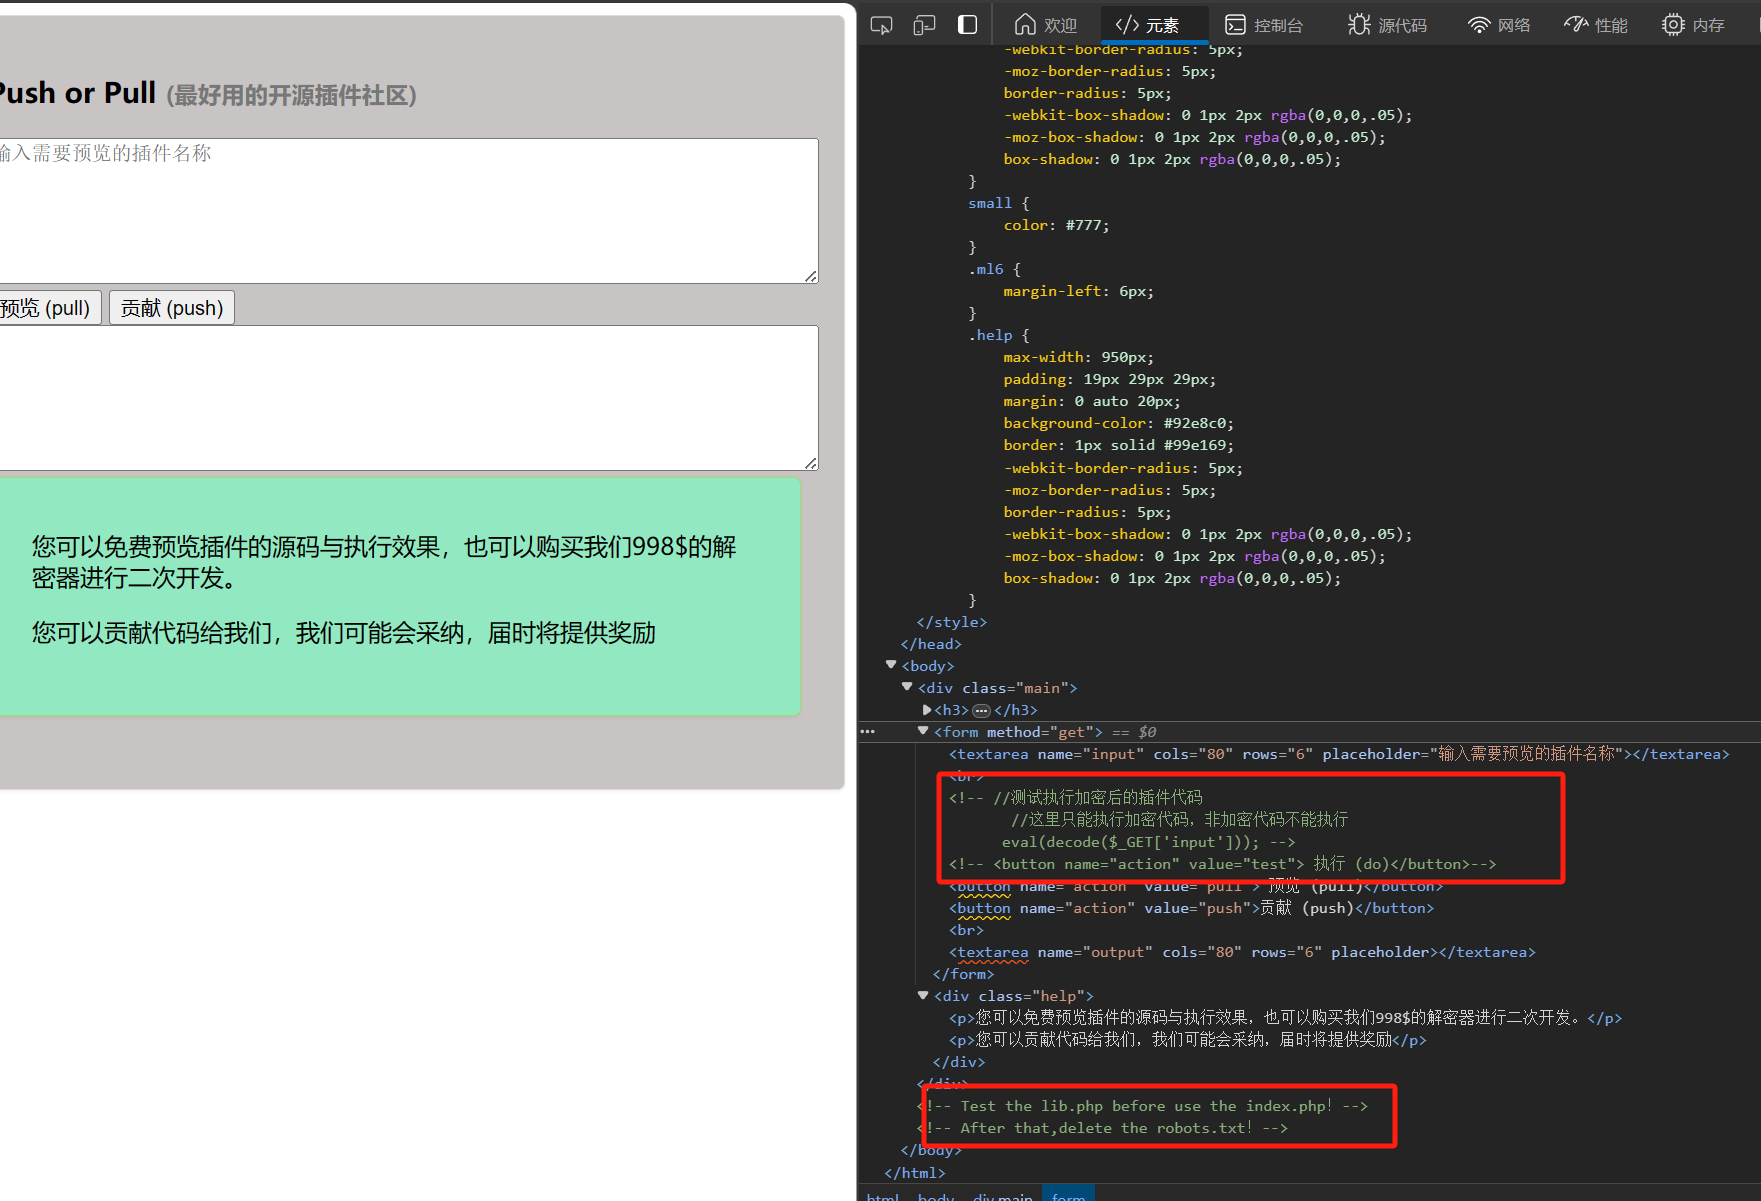Select the button value="push" DOM line
The image size is (1761, 1201).
(1191, 908)
